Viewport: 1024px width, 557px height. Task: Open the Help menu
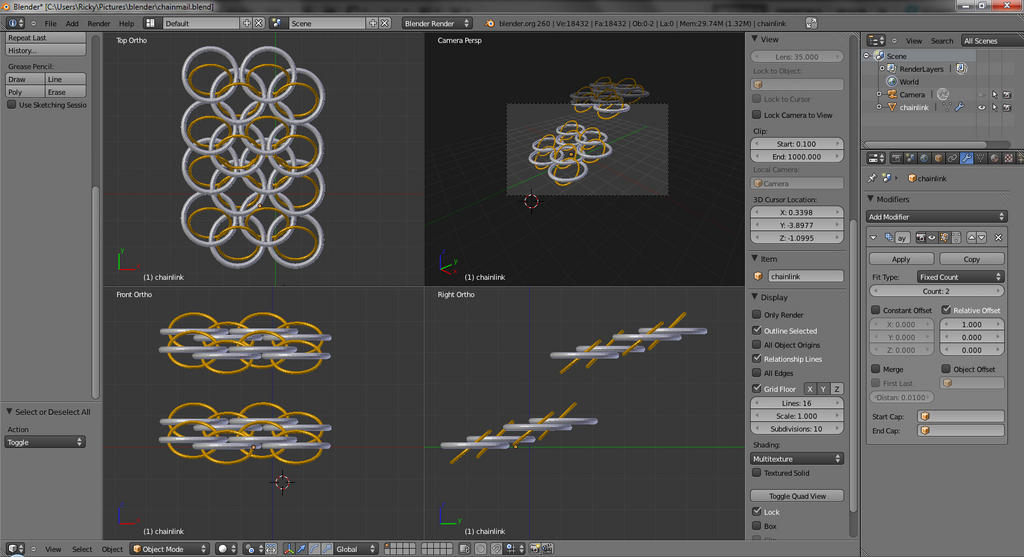(x=126, y=23)
